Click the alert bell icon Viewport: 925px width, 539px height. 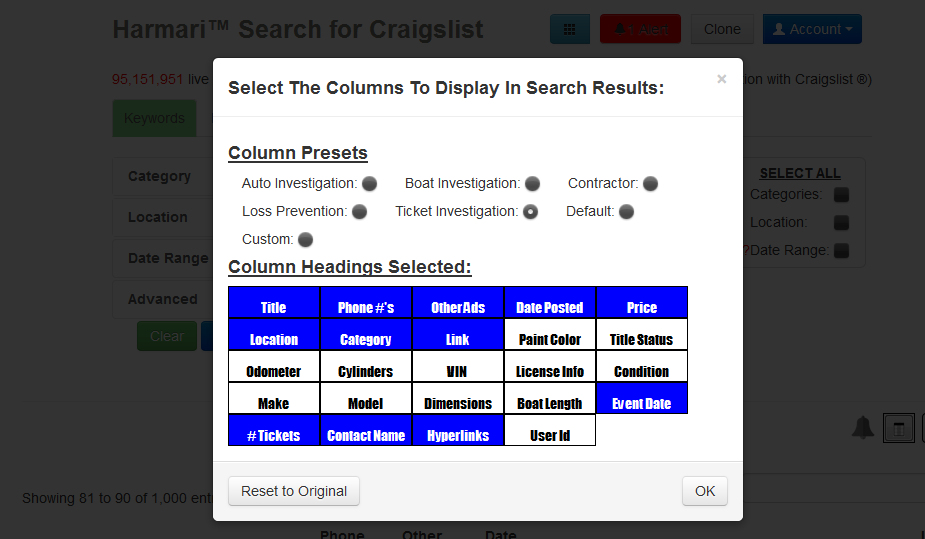[x=863, y=428]
